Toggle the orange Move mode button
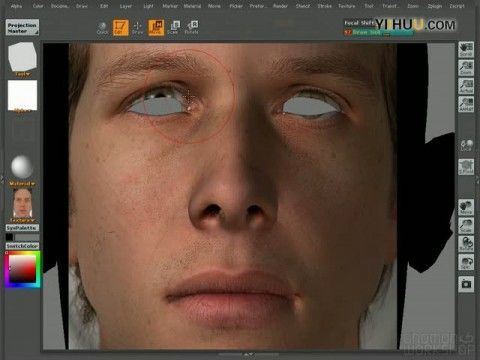 tap(156, 27)
